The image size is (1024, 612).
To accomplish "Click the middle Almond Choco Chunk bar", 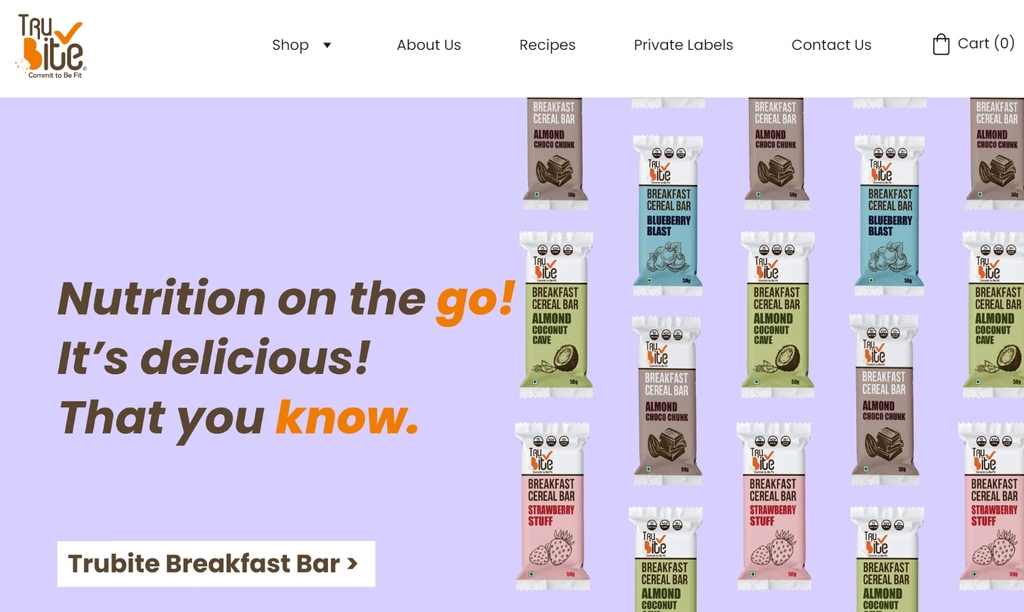I will (667, 400).
